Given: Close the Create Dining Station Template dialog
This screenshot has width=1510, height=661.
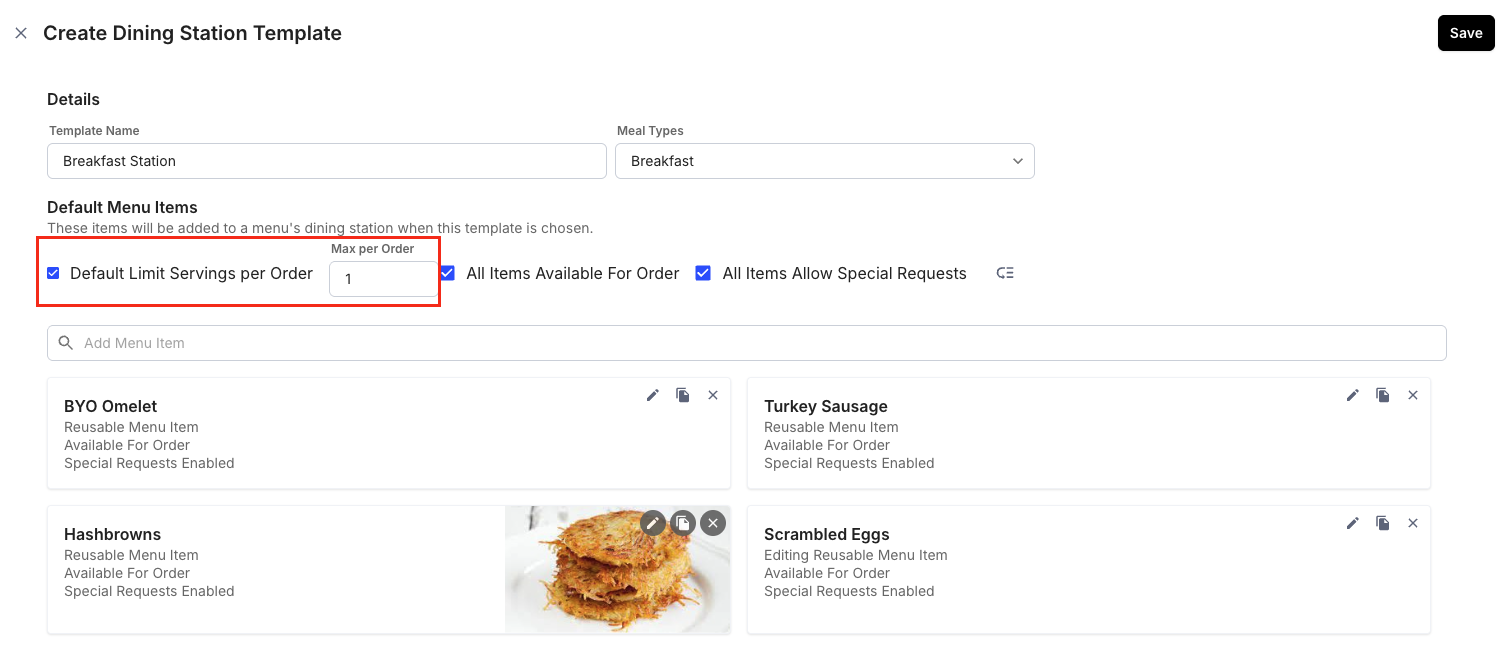Looking at the screenshot, I should point(21,33).
